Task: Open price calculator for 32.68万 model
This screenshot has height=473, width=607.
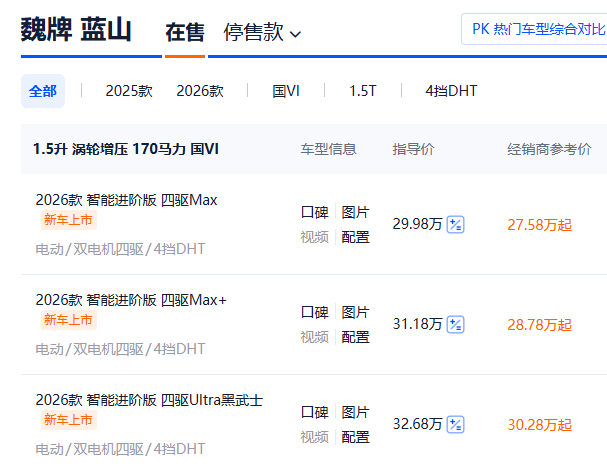Action: point(455,424)
